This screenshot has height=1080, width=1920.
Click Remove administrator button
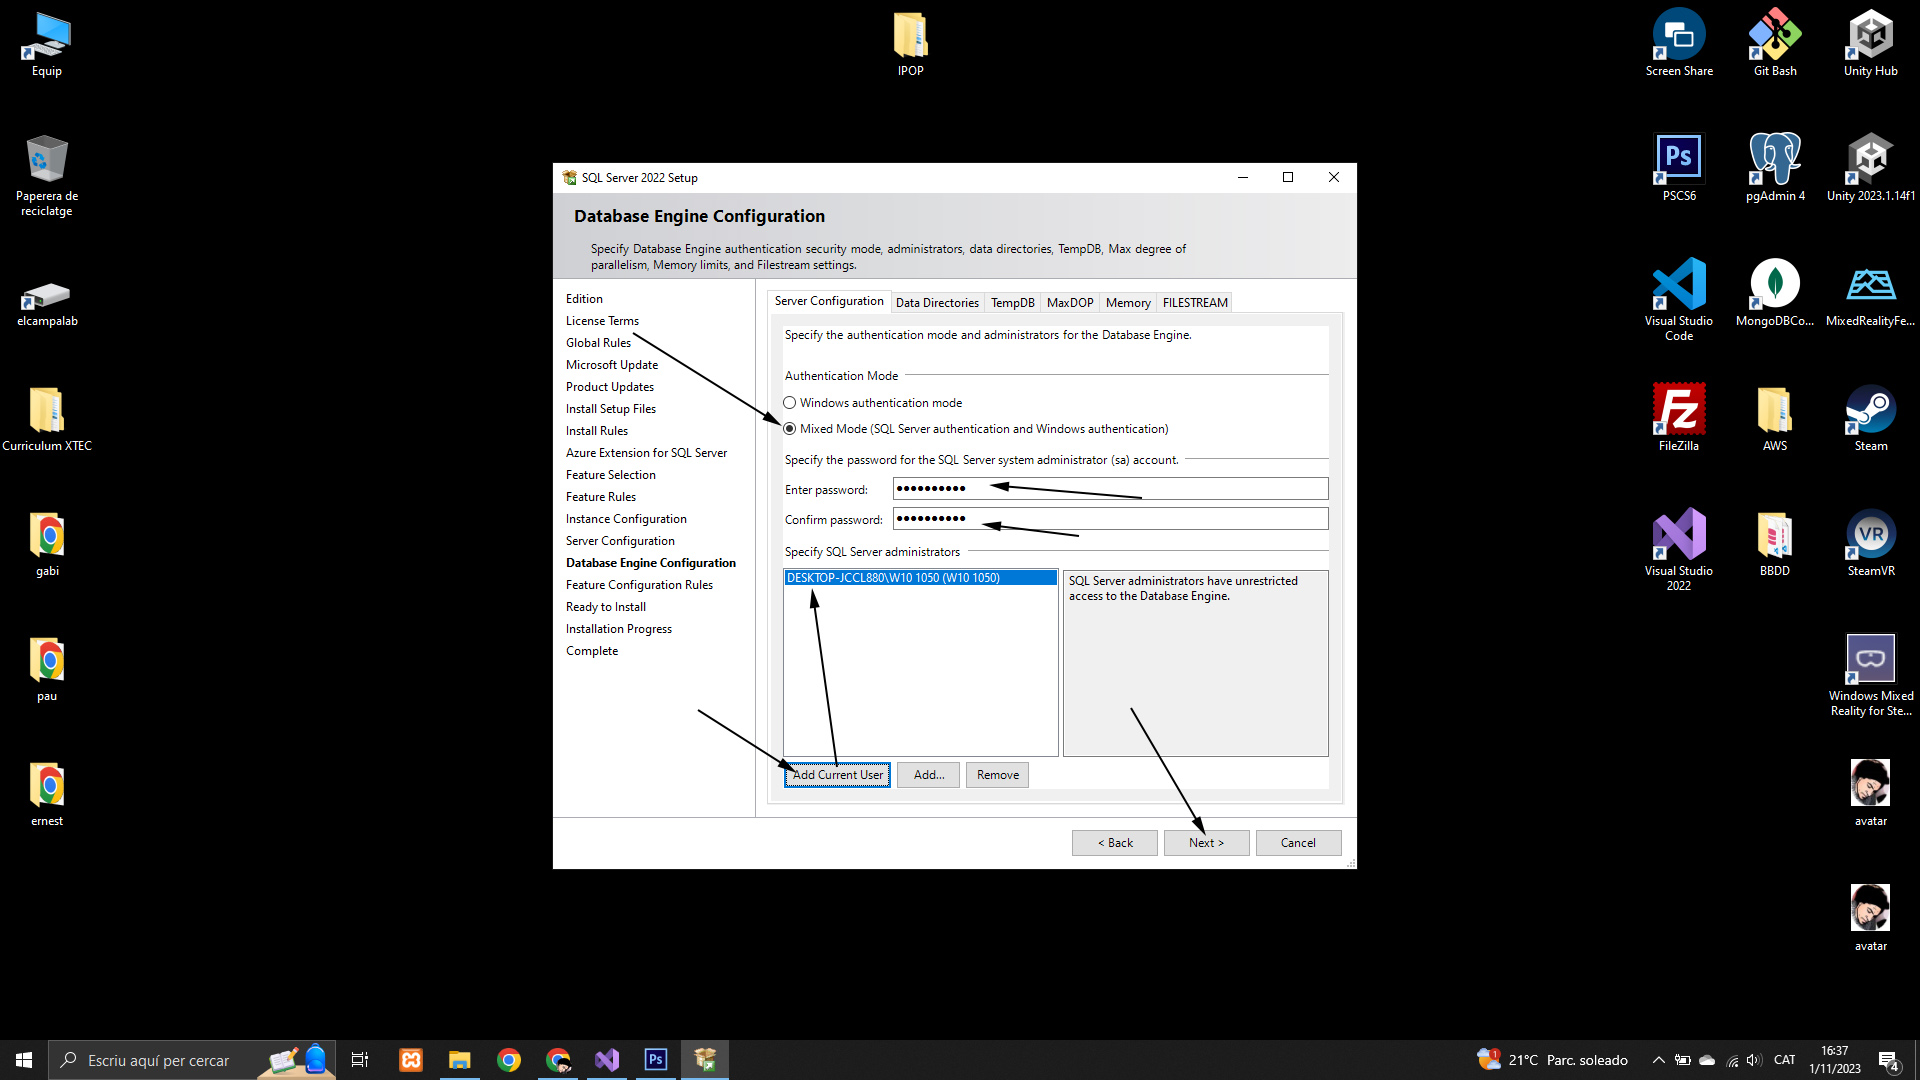click(x=997, y=775)
